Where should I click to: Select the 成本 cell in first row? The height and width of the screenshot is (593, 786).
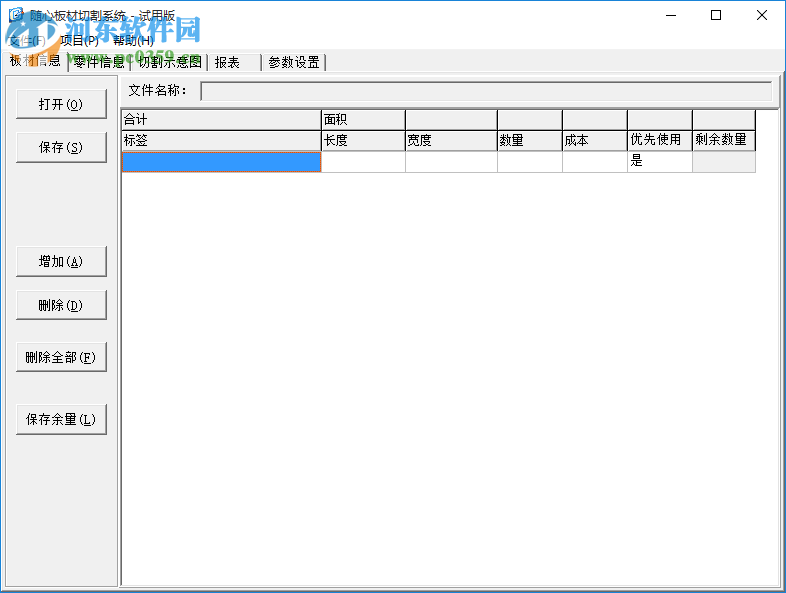pyautogui.click(x=595, y=162)
